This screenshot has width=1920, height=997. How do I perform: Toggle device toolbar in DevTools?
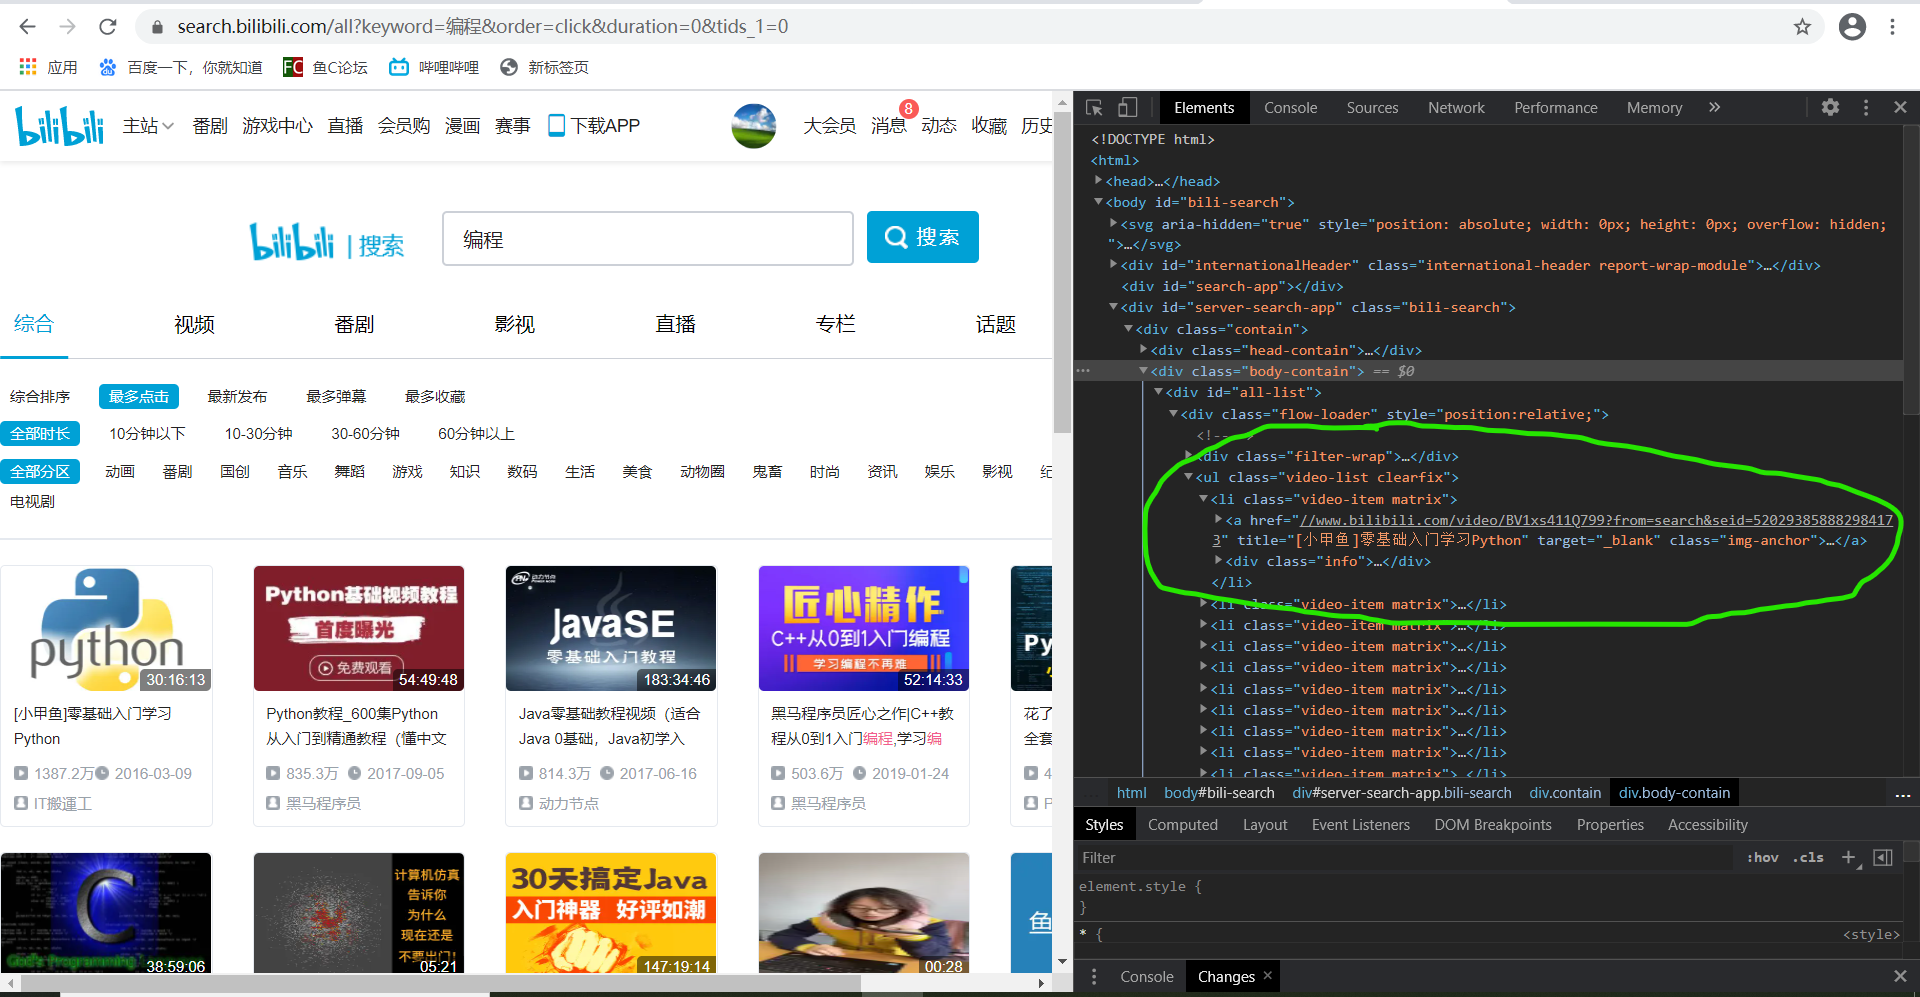(1127, 107)
